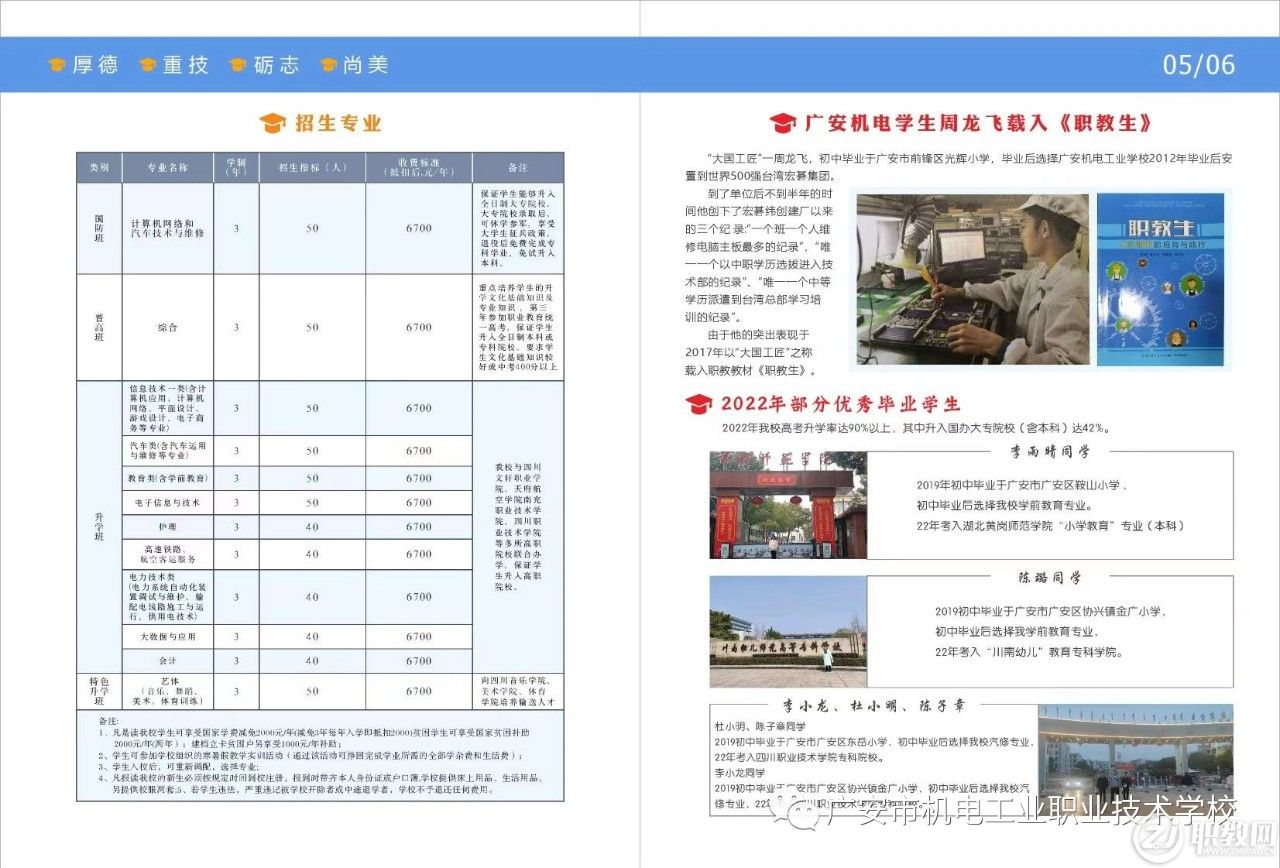Viewport: 1280px width, 868px height.
Task: Open the red school gate photo beside 李雨晴同学
Action: [788, 505]
